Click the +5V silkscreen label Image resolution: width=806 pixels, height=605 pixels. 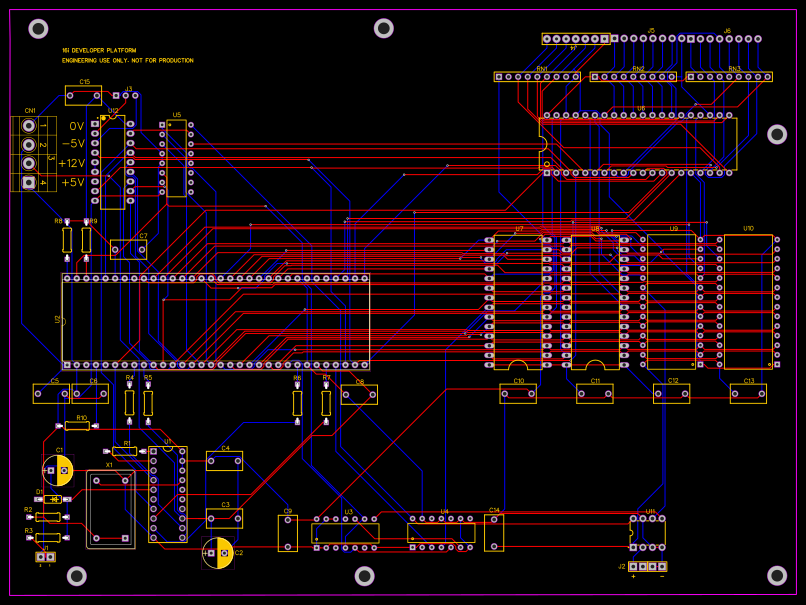(75, 183)
